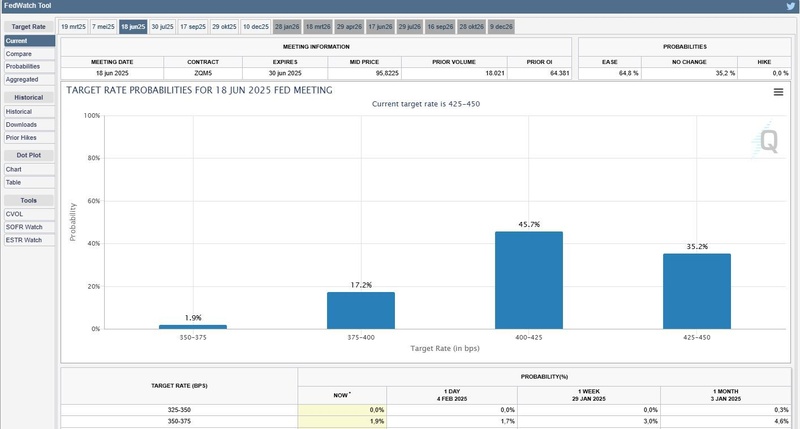Select the 30 jul25 meeting tab
Viewport: 800px width, 429px height.
click(x=162, y=27)
